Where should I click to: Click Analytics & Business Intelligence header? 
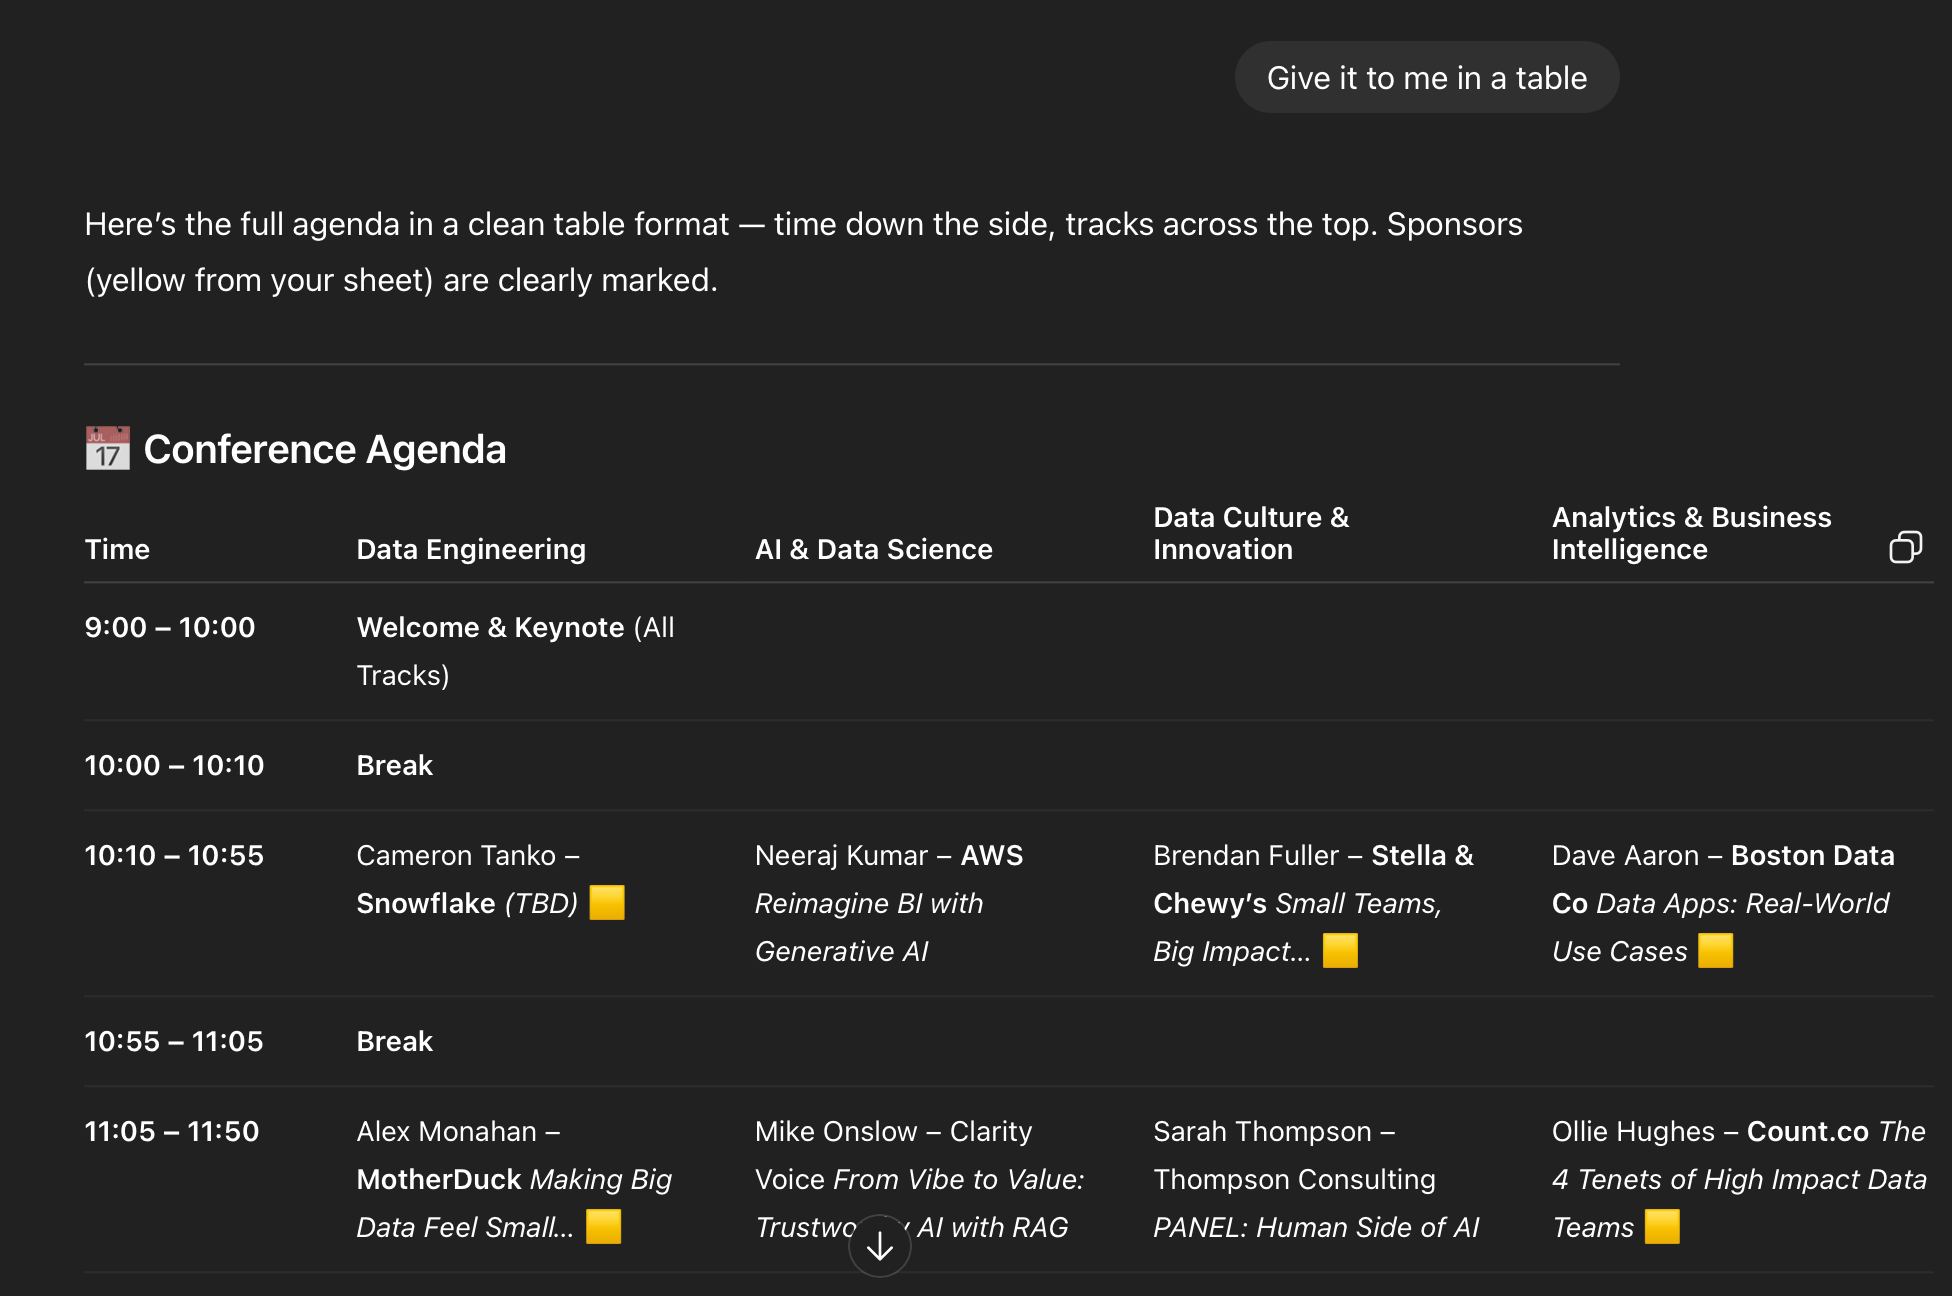[x=1691, y=533]
